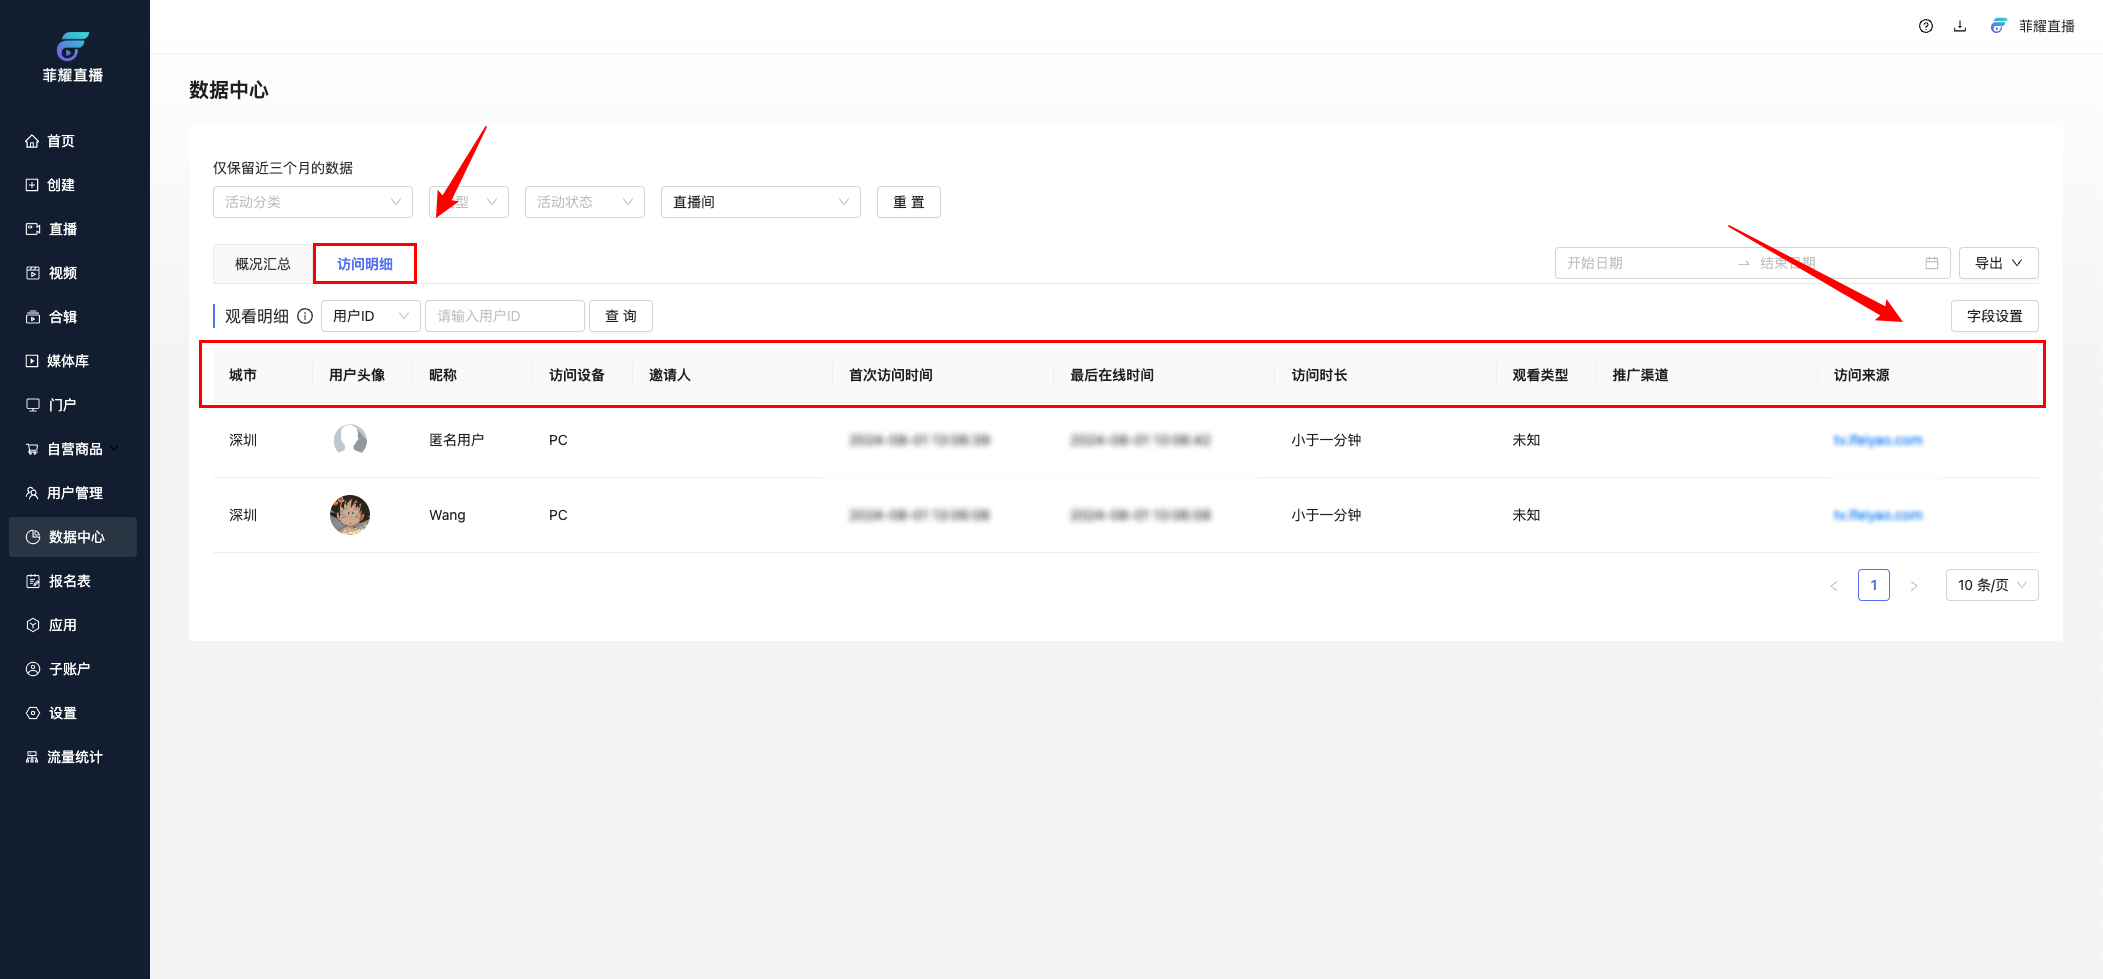Image resolution: width=2103 pixels, height=979 pixels.
Task: Open the calendar icon in date range
Action: [x=1931, y=263]
